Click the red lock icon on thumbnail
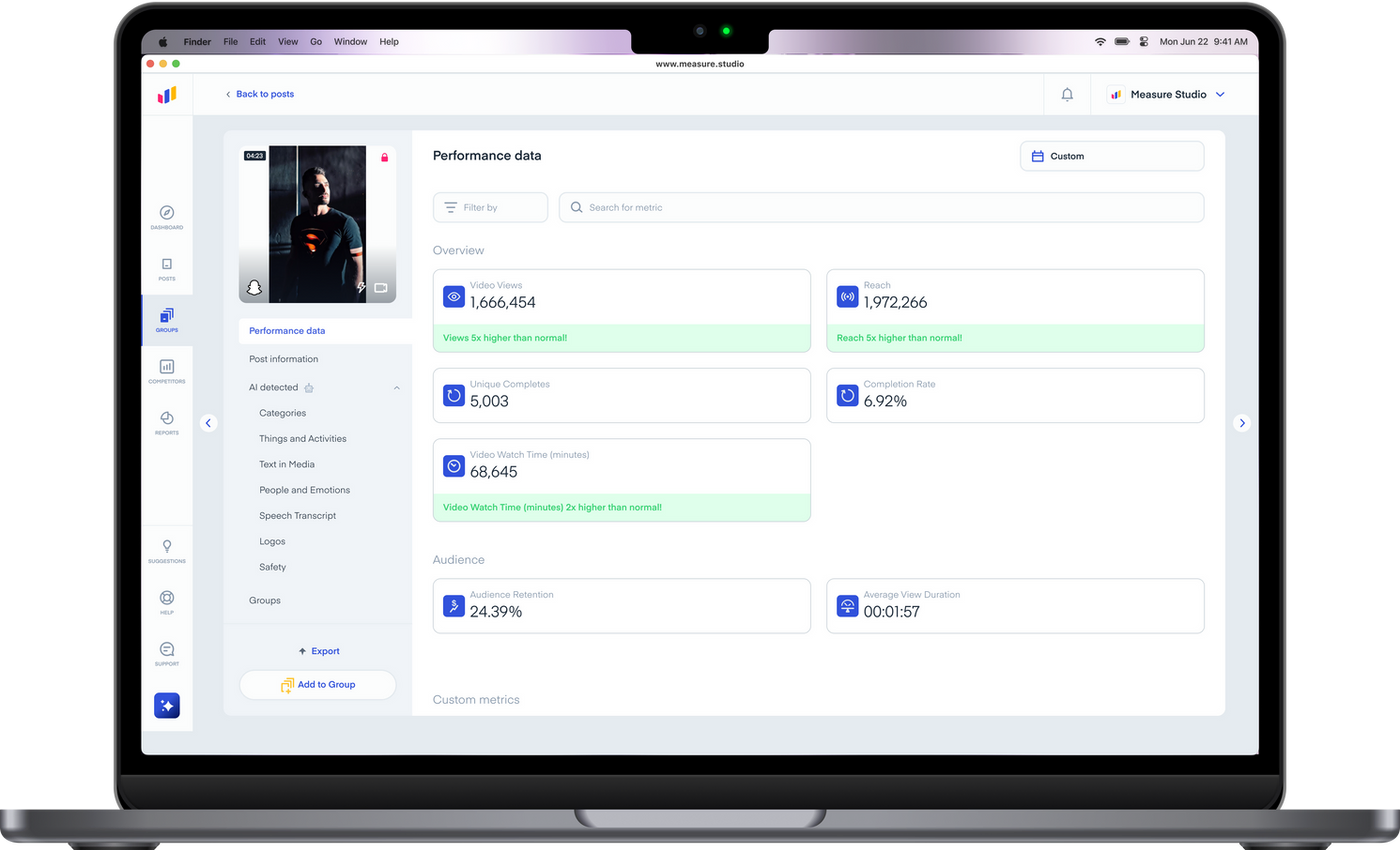 click(x=384, y=157)
